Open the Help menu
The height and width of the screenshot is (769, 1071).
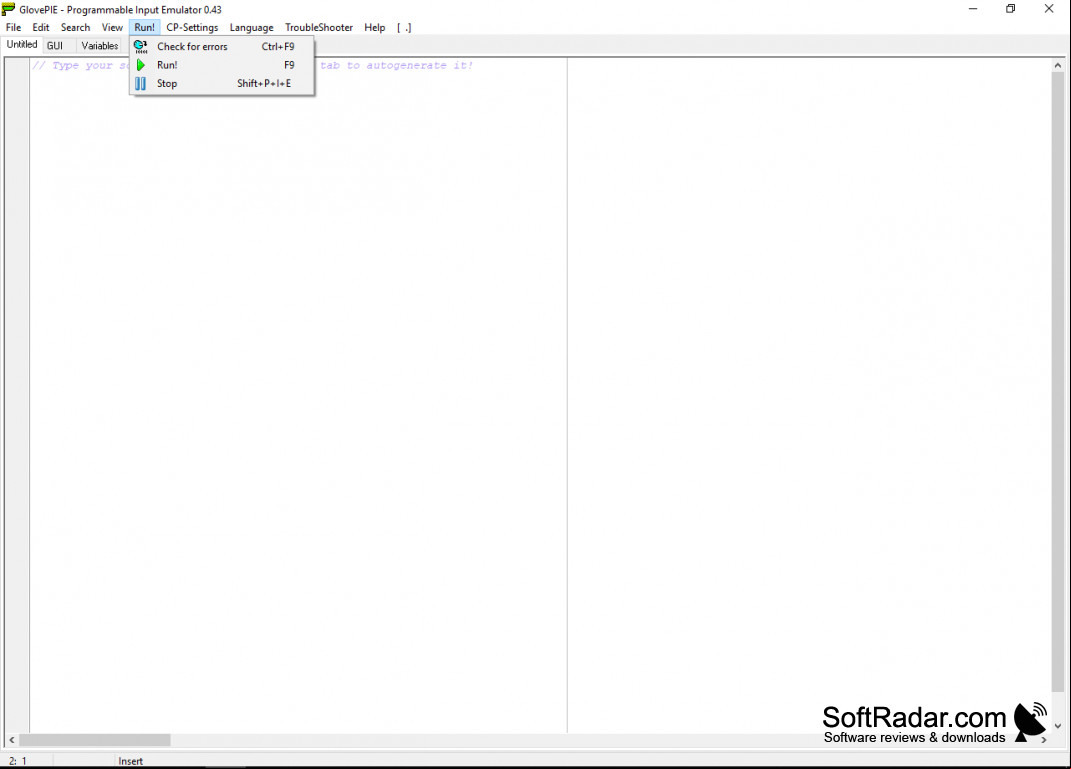[374, 27]
